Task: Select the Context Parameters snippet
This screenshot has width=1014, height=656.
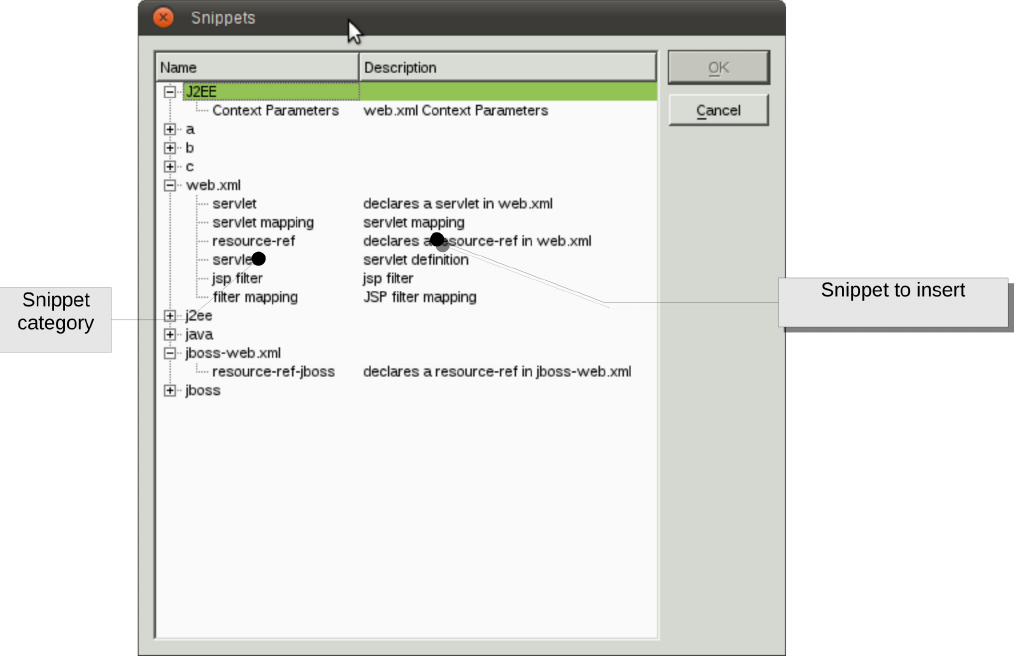Action: (x=275, y=111)
